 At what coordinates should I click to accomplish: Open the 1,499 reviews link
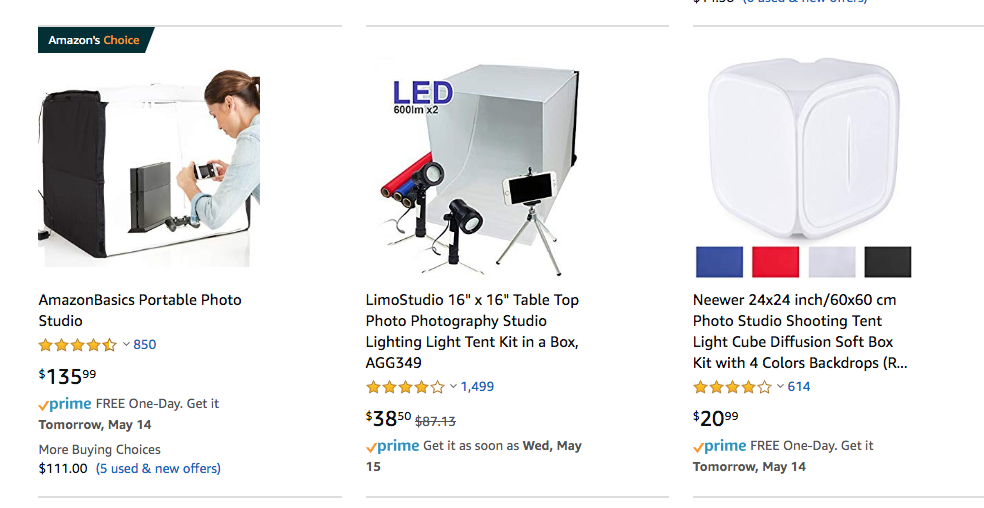tap(477, 387)
